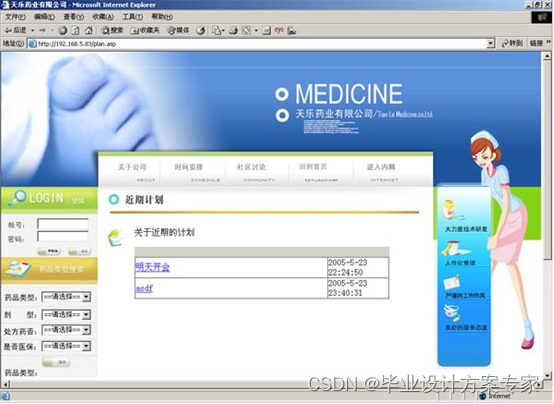The image size is (554, 404).
Task: Click the 转到 (Go) button
Action: pos(512,43)
